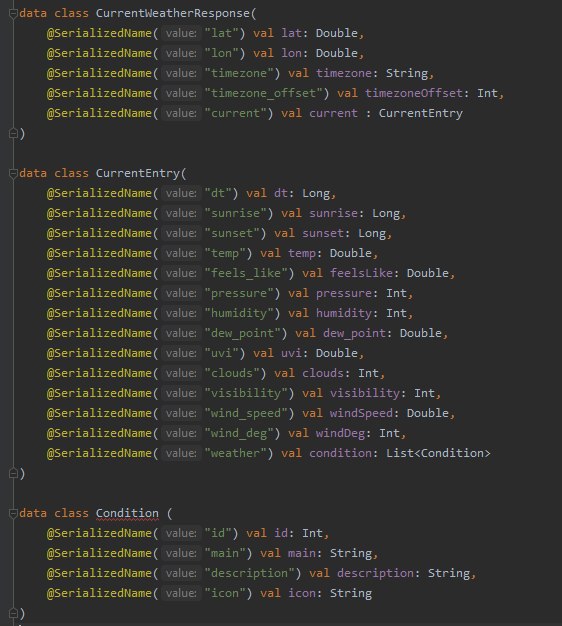The width and height of the screenshot is (562, 626).
Task: Click the "humidity" string literal
Action: 239,313
